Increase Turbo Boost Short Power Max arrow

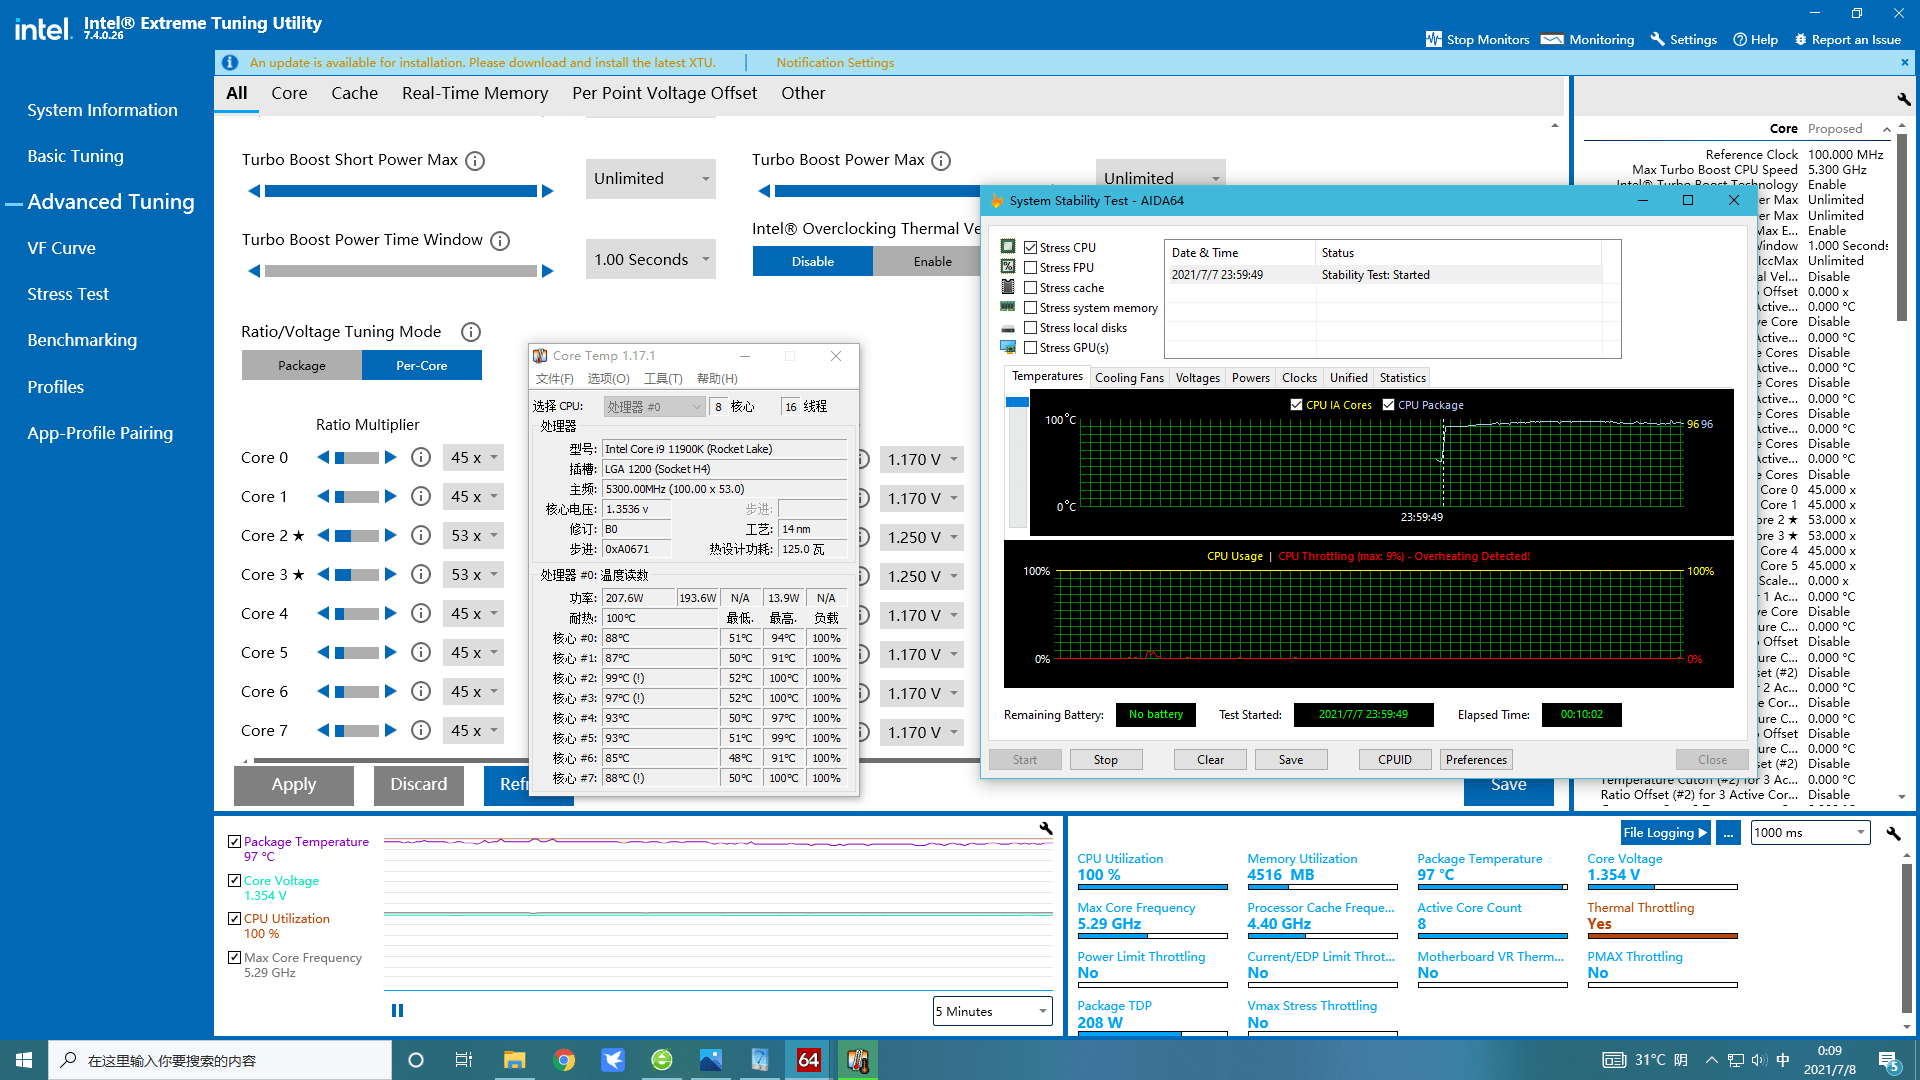point(548,191)
